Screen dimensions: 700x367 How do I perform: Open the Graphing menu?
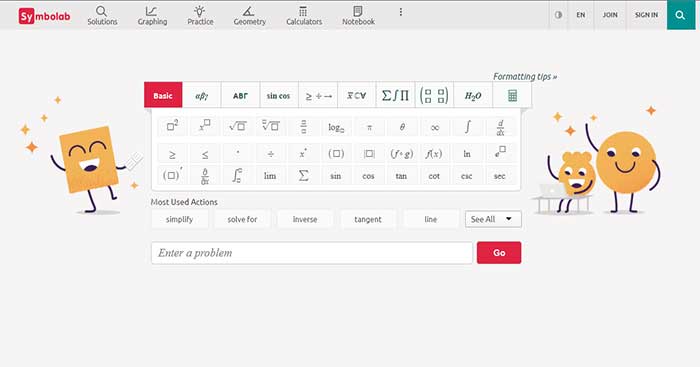tap(152, 15)
